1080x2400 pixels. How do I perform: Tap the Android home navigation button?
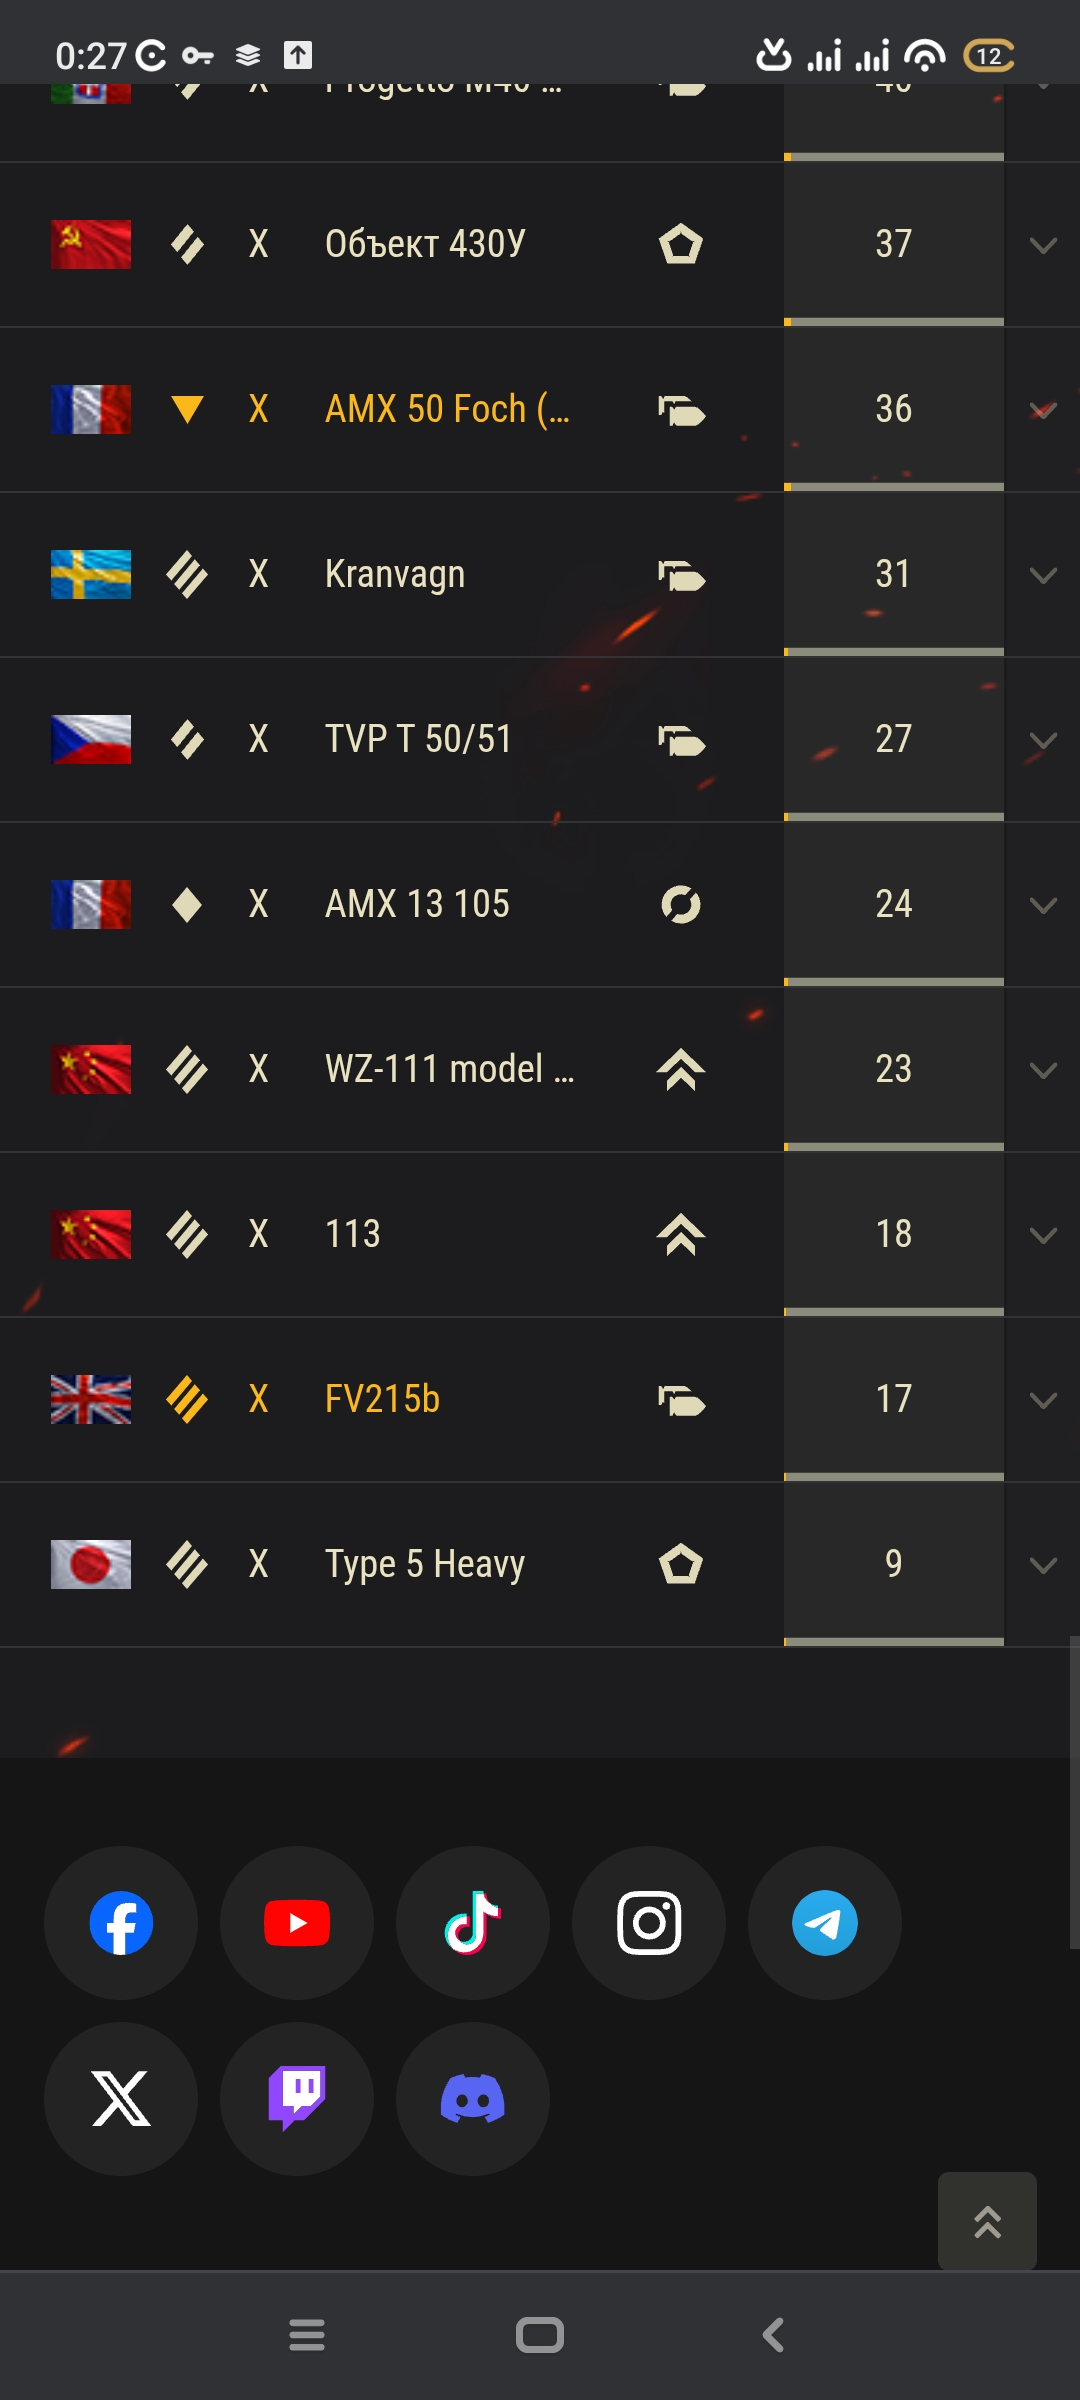(540, 2335)
